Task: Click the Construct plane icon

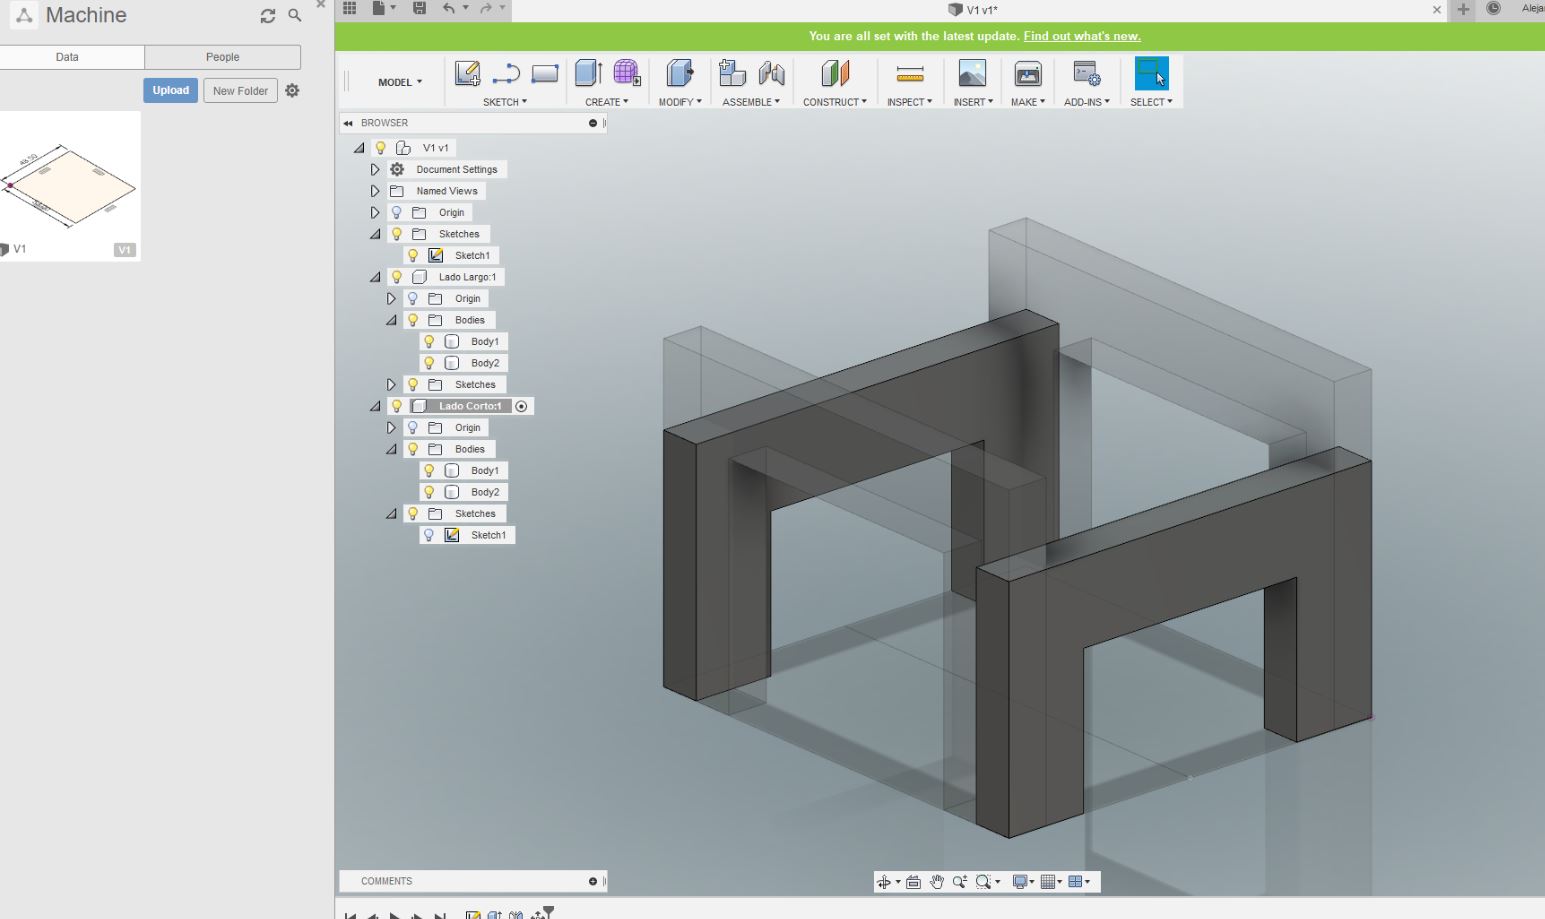Action: click(835, 73)
